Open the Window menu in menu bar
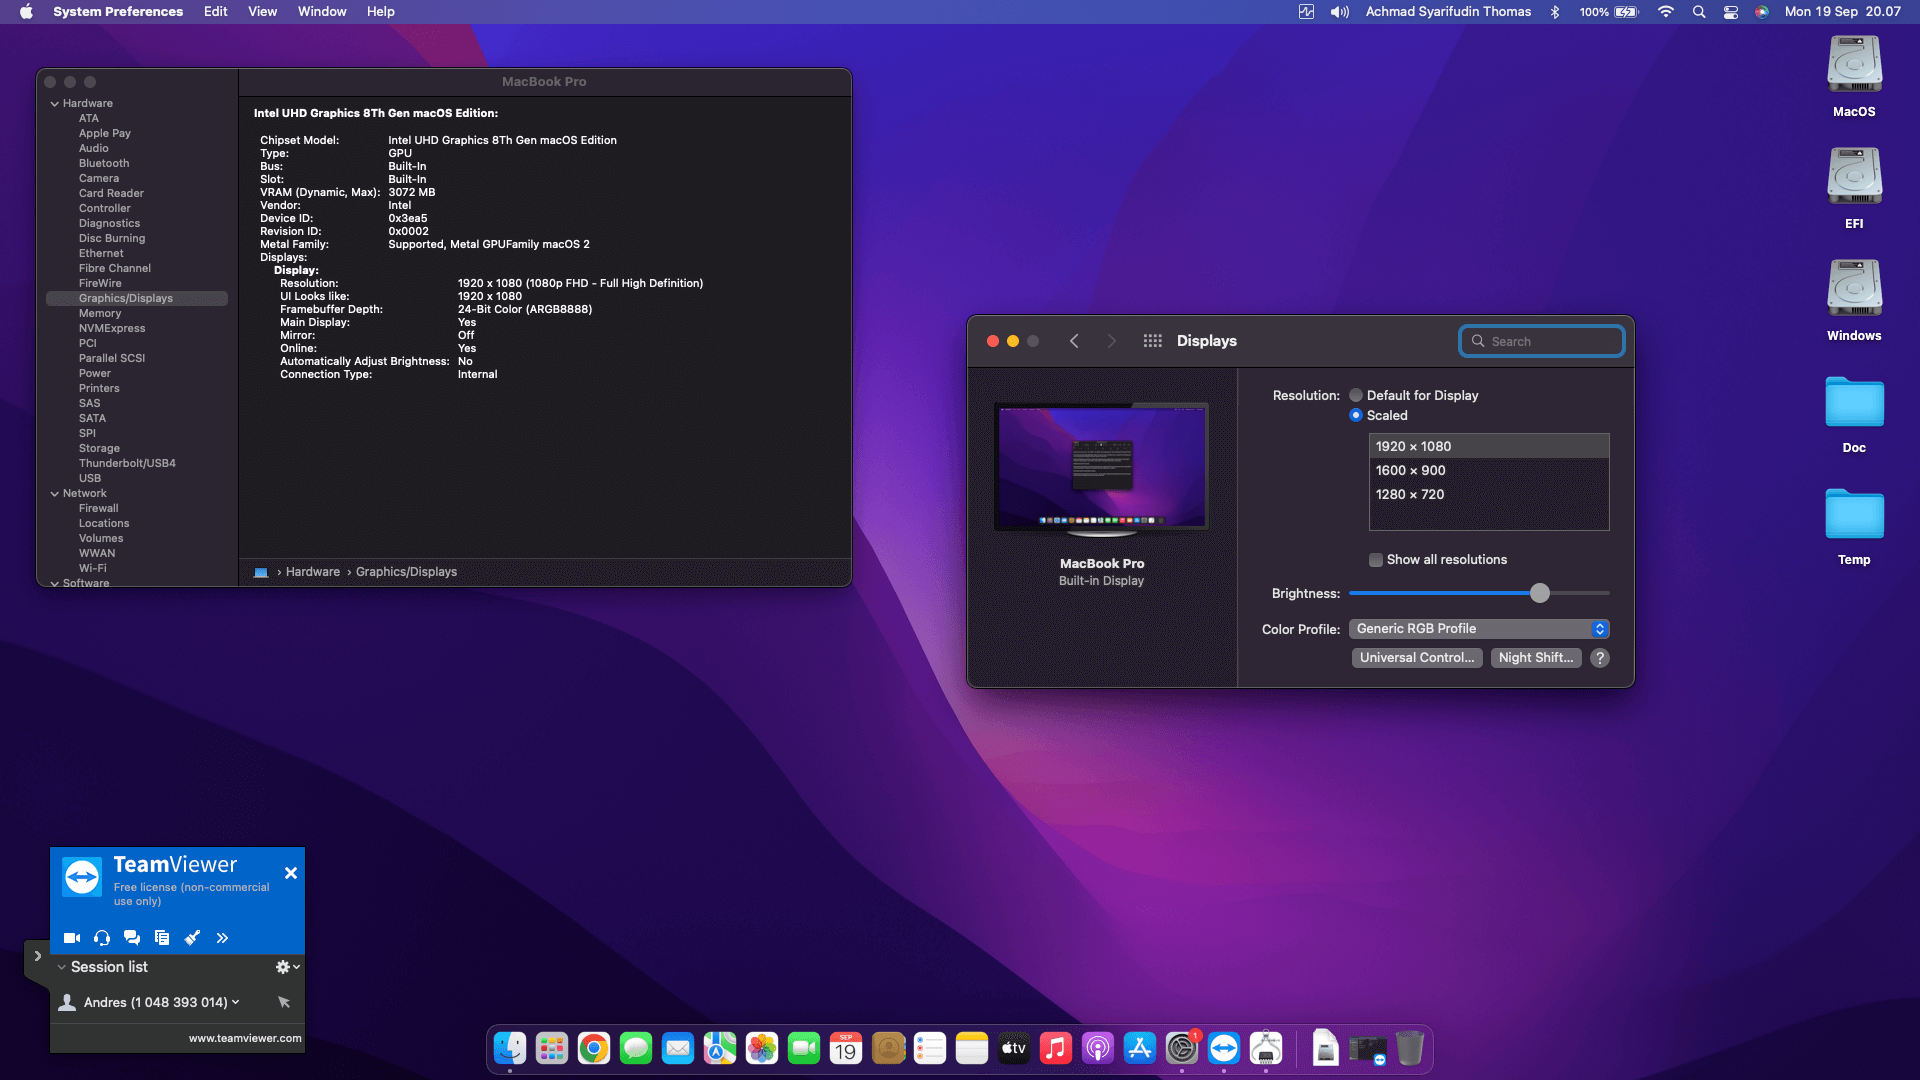 (x=322, y=12)
